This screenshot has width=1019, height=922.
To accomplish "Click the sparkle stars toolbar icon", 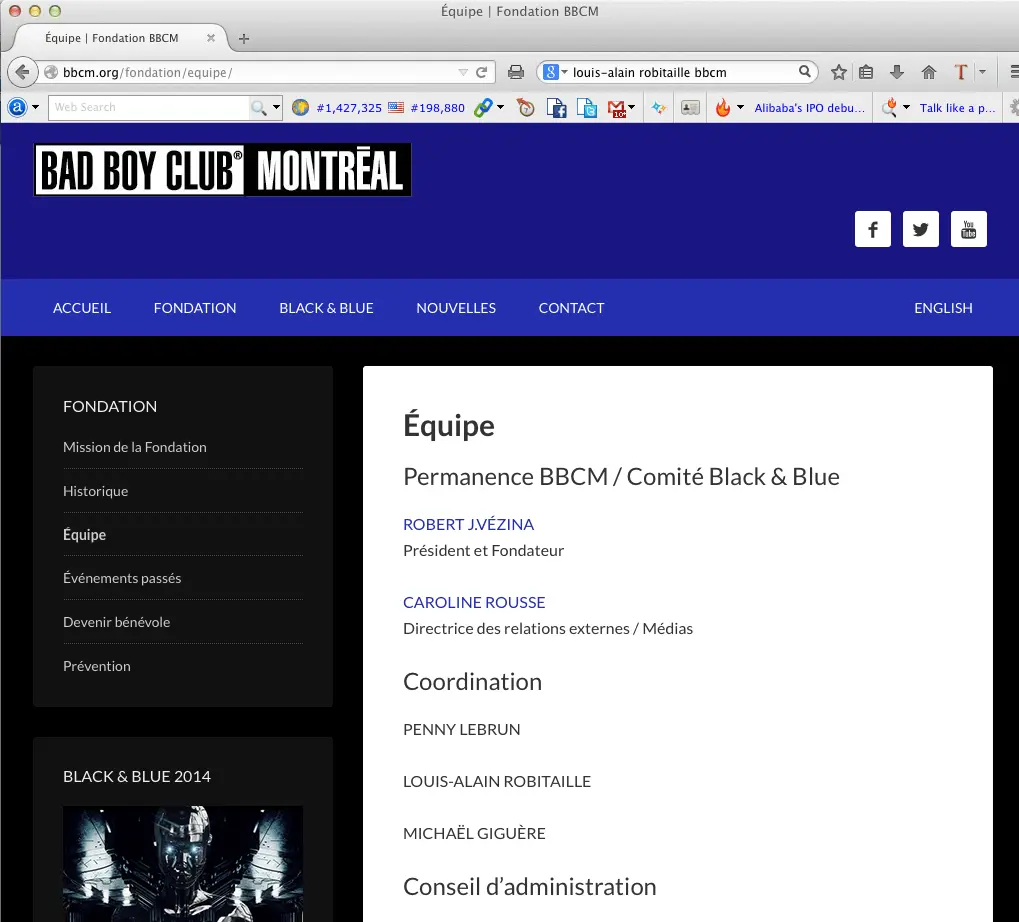I will [658, 107].
